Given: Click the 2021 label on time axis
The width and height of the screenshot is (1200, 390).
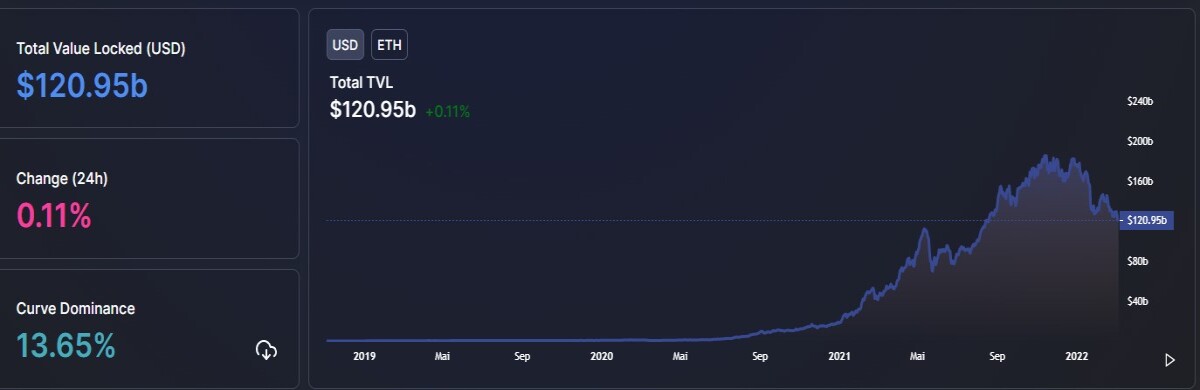Looking at the screenshot, I should click(839, 355).
